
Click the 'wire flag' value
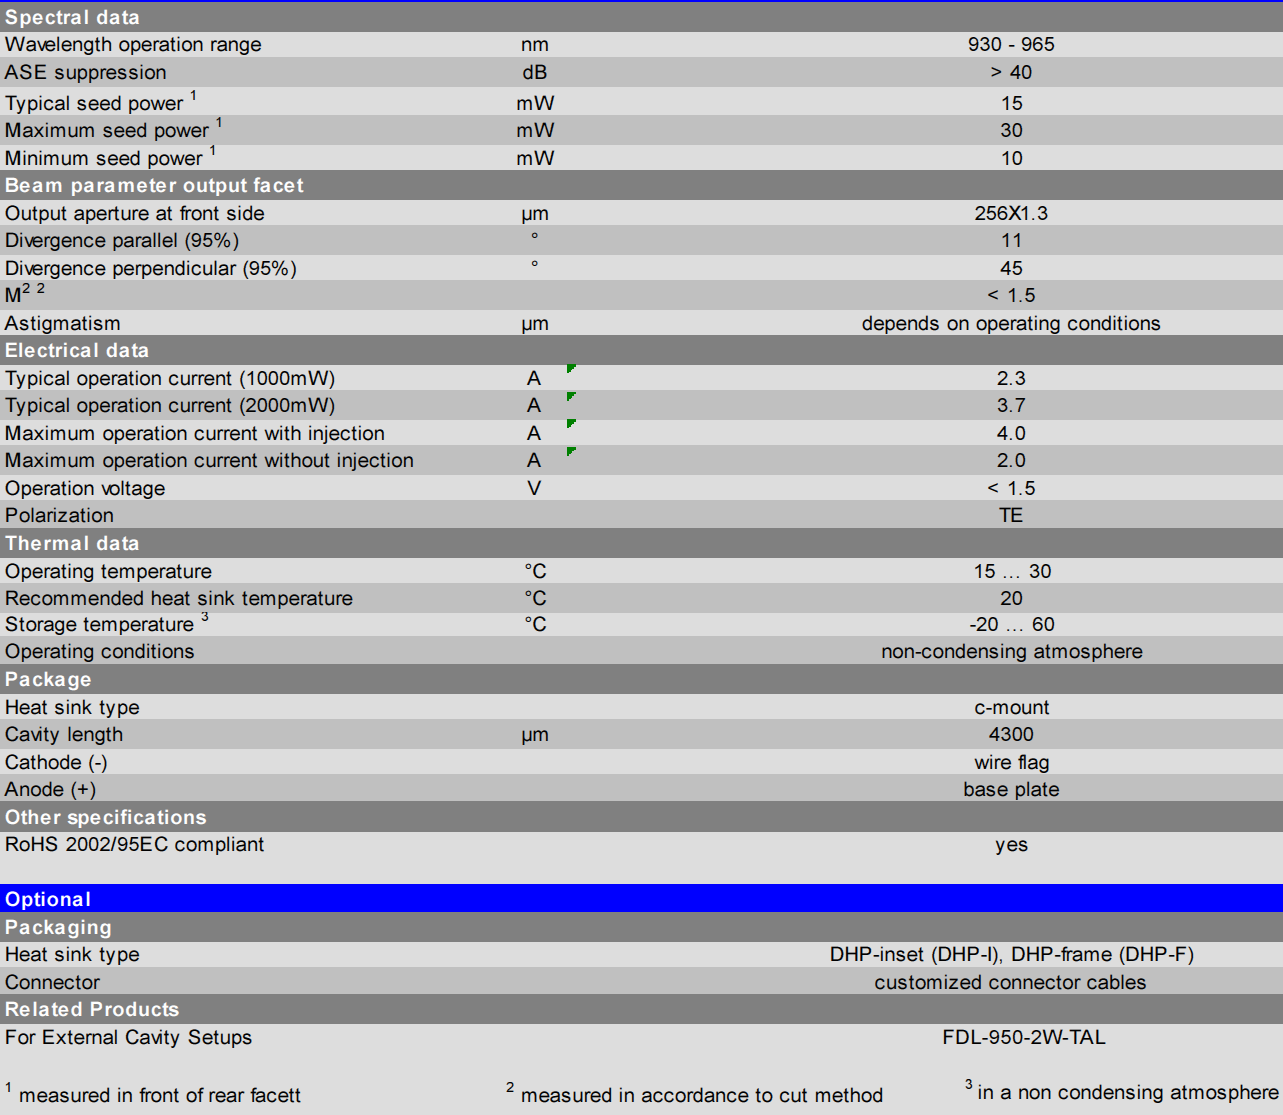click(1011, 763)
